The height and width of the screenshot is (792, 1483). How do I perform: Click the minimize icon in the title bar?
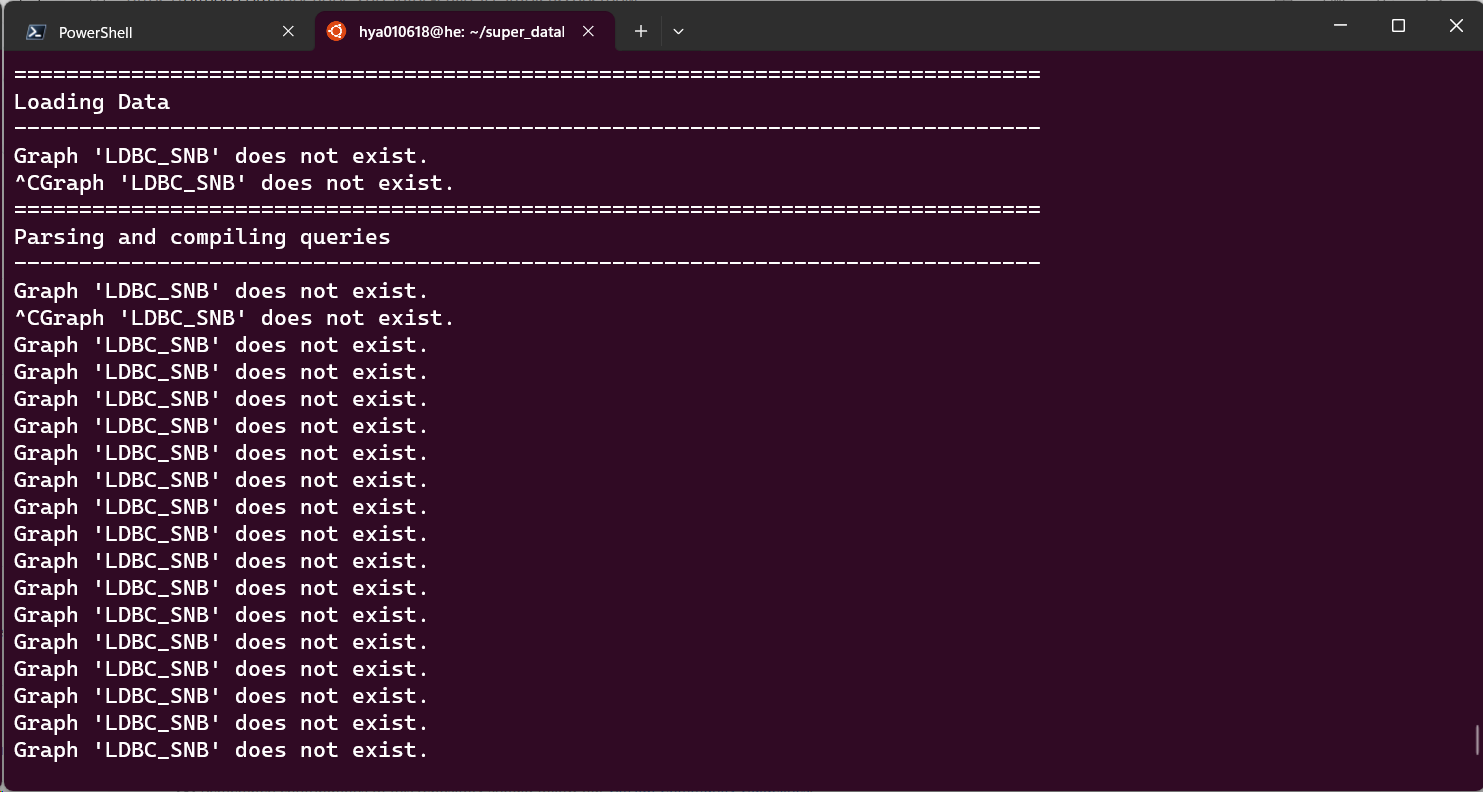point(1339,25)
